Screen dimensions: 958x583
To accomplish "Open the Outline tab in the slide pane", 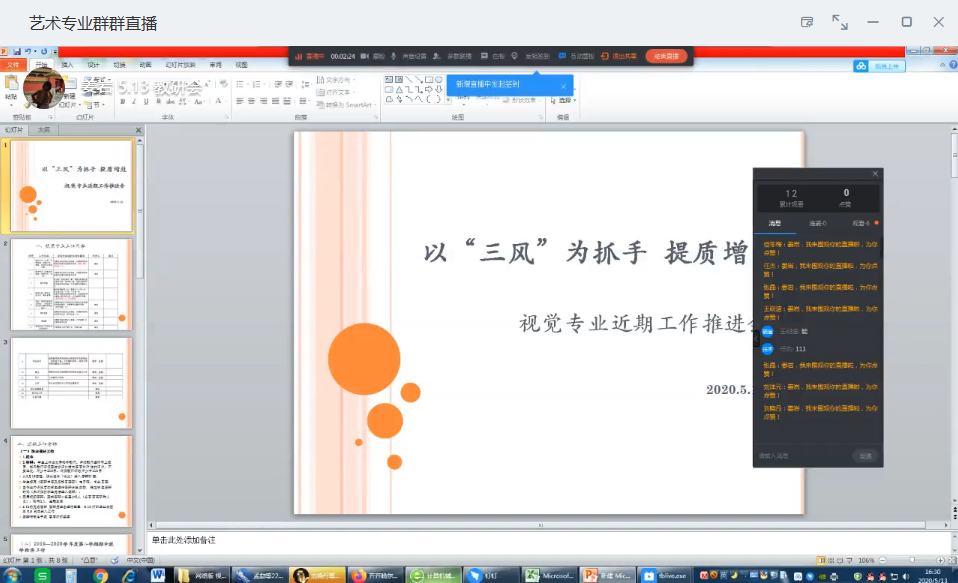I will (43, 129).
